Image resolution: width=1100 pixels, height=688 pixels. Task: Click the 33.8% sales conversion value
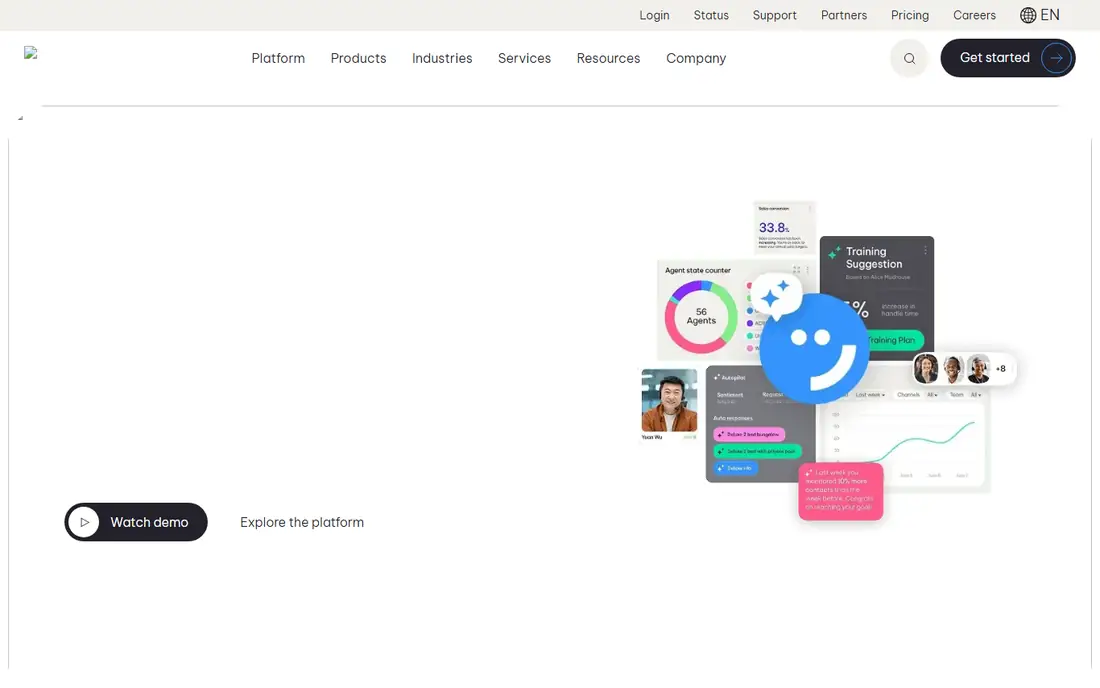click(x=774, y=227)
